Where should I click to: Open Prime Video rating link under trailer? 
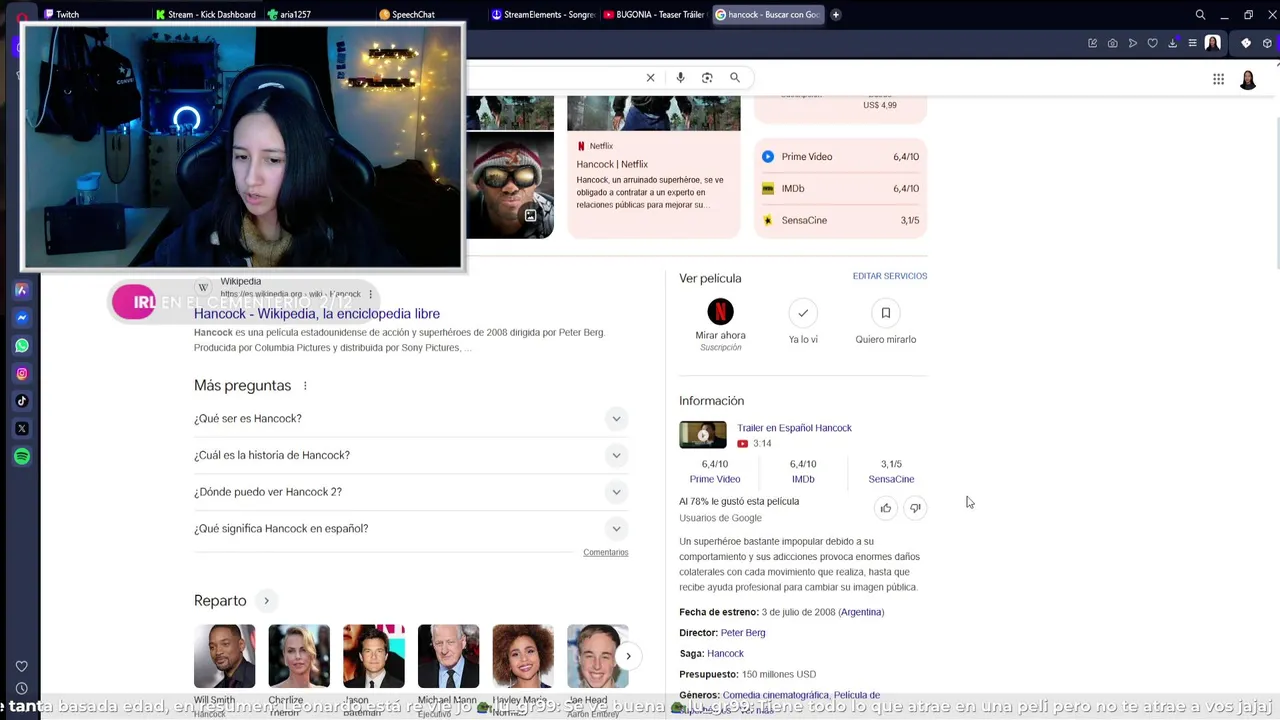click(x=715, y=479)
